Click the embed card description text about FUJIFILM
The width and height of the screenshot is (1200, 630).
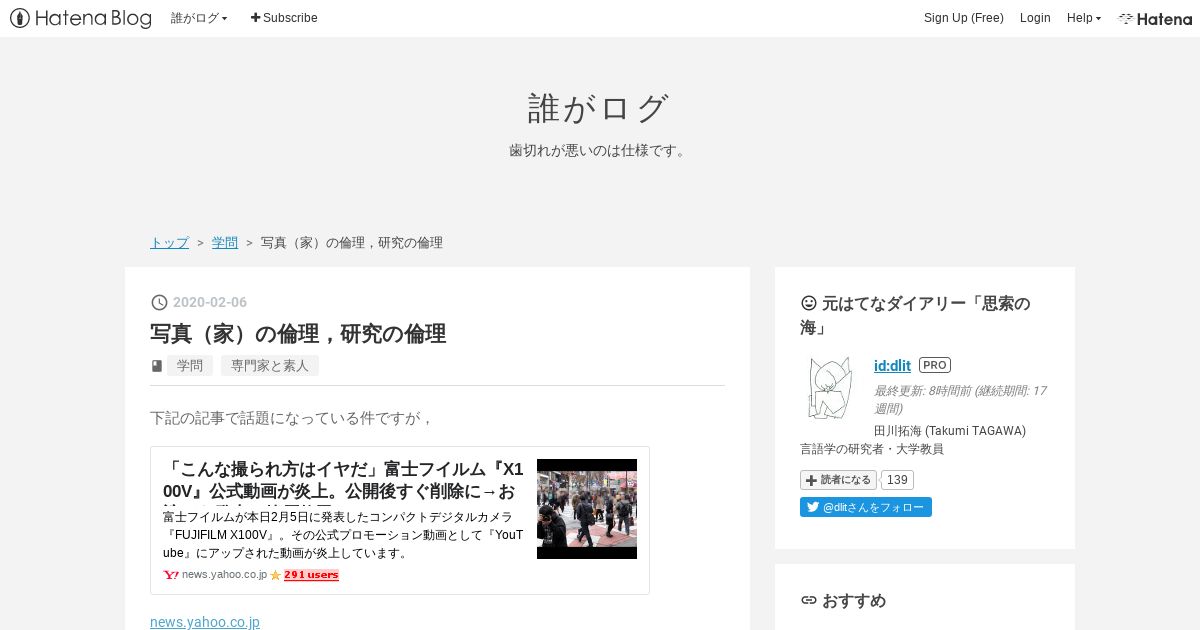tap(343, 535)
